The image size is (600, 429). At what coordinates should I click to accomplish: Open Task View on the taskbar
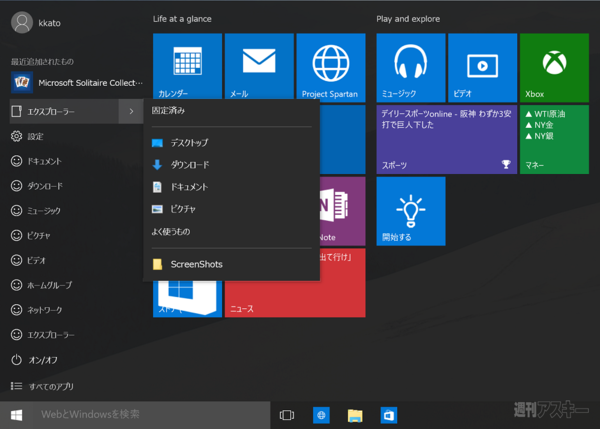287,415
